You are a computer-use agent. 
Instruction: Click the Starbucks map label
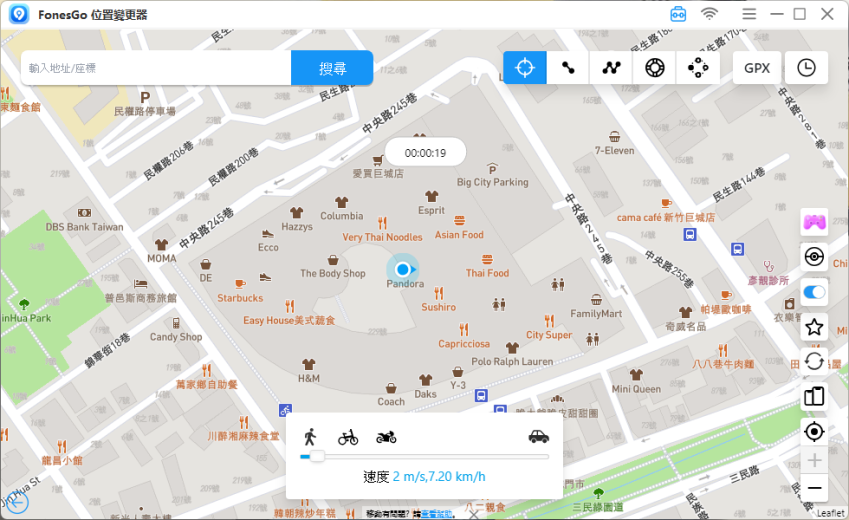tap(240, 298)
